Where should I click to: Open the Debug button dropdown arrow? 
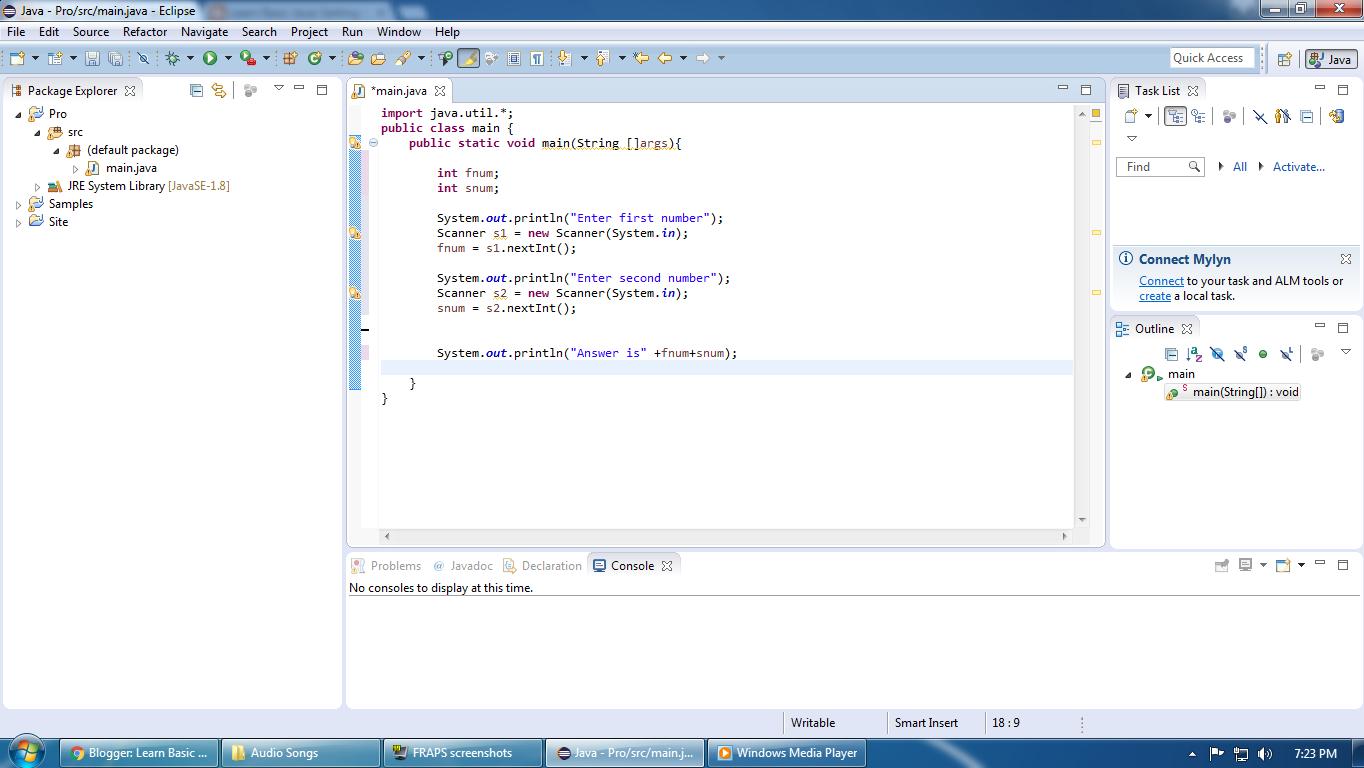190,58
